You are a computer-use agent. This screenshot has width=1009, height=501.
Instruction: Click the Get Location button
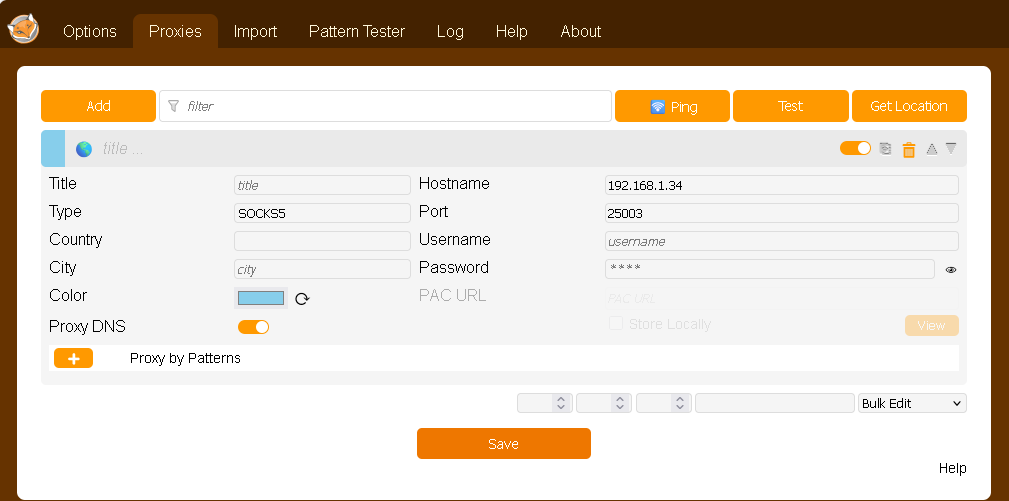[x=908, y=106]
